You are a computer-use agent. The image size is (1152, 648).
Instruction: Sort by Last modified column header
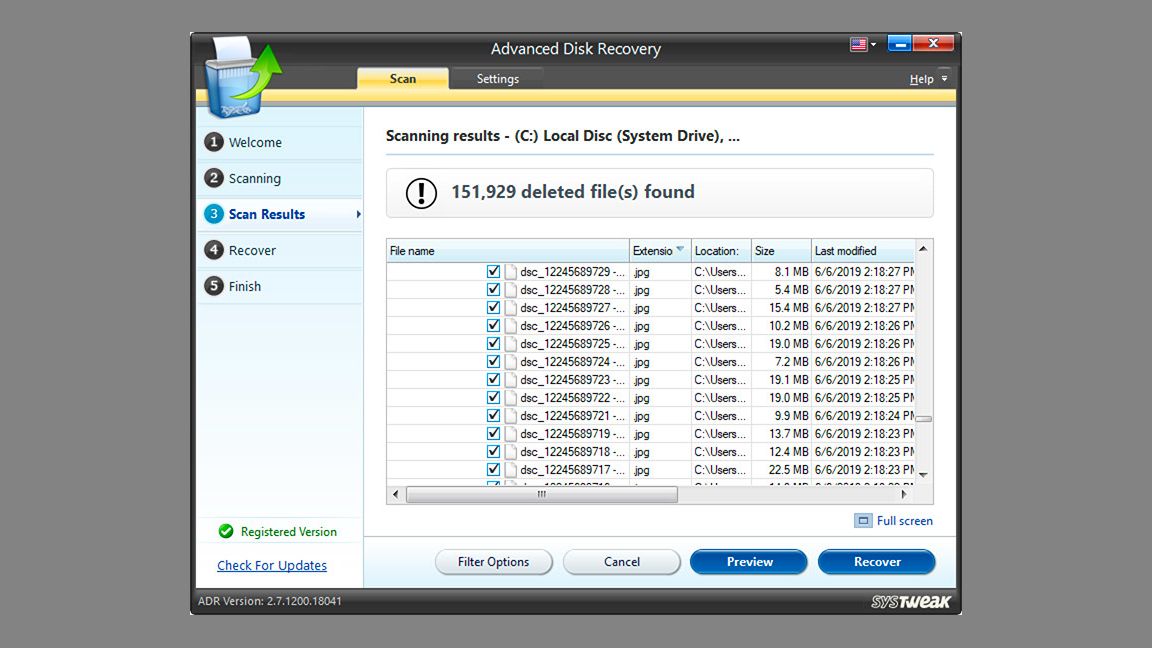(x=863, y=251)
